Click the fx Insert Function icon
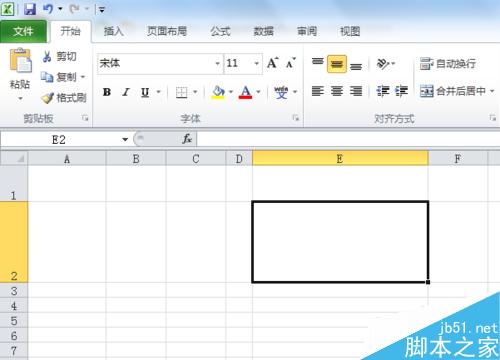 (x=187, y=139)
